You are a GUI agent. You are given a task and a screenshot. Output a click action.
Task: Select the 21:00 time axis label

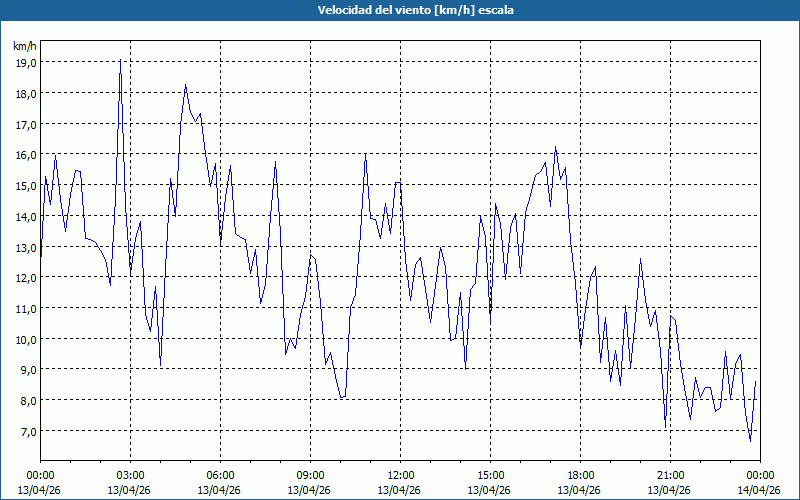click(x=670, y=475)
